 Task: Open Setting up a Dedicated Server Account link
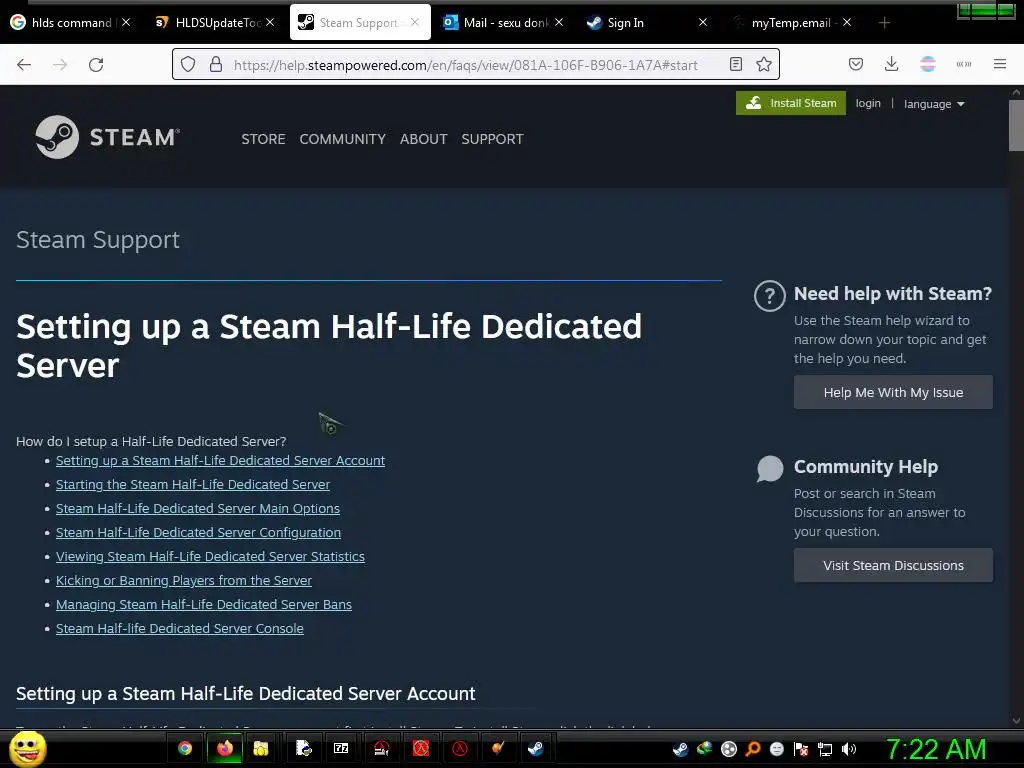220,460
